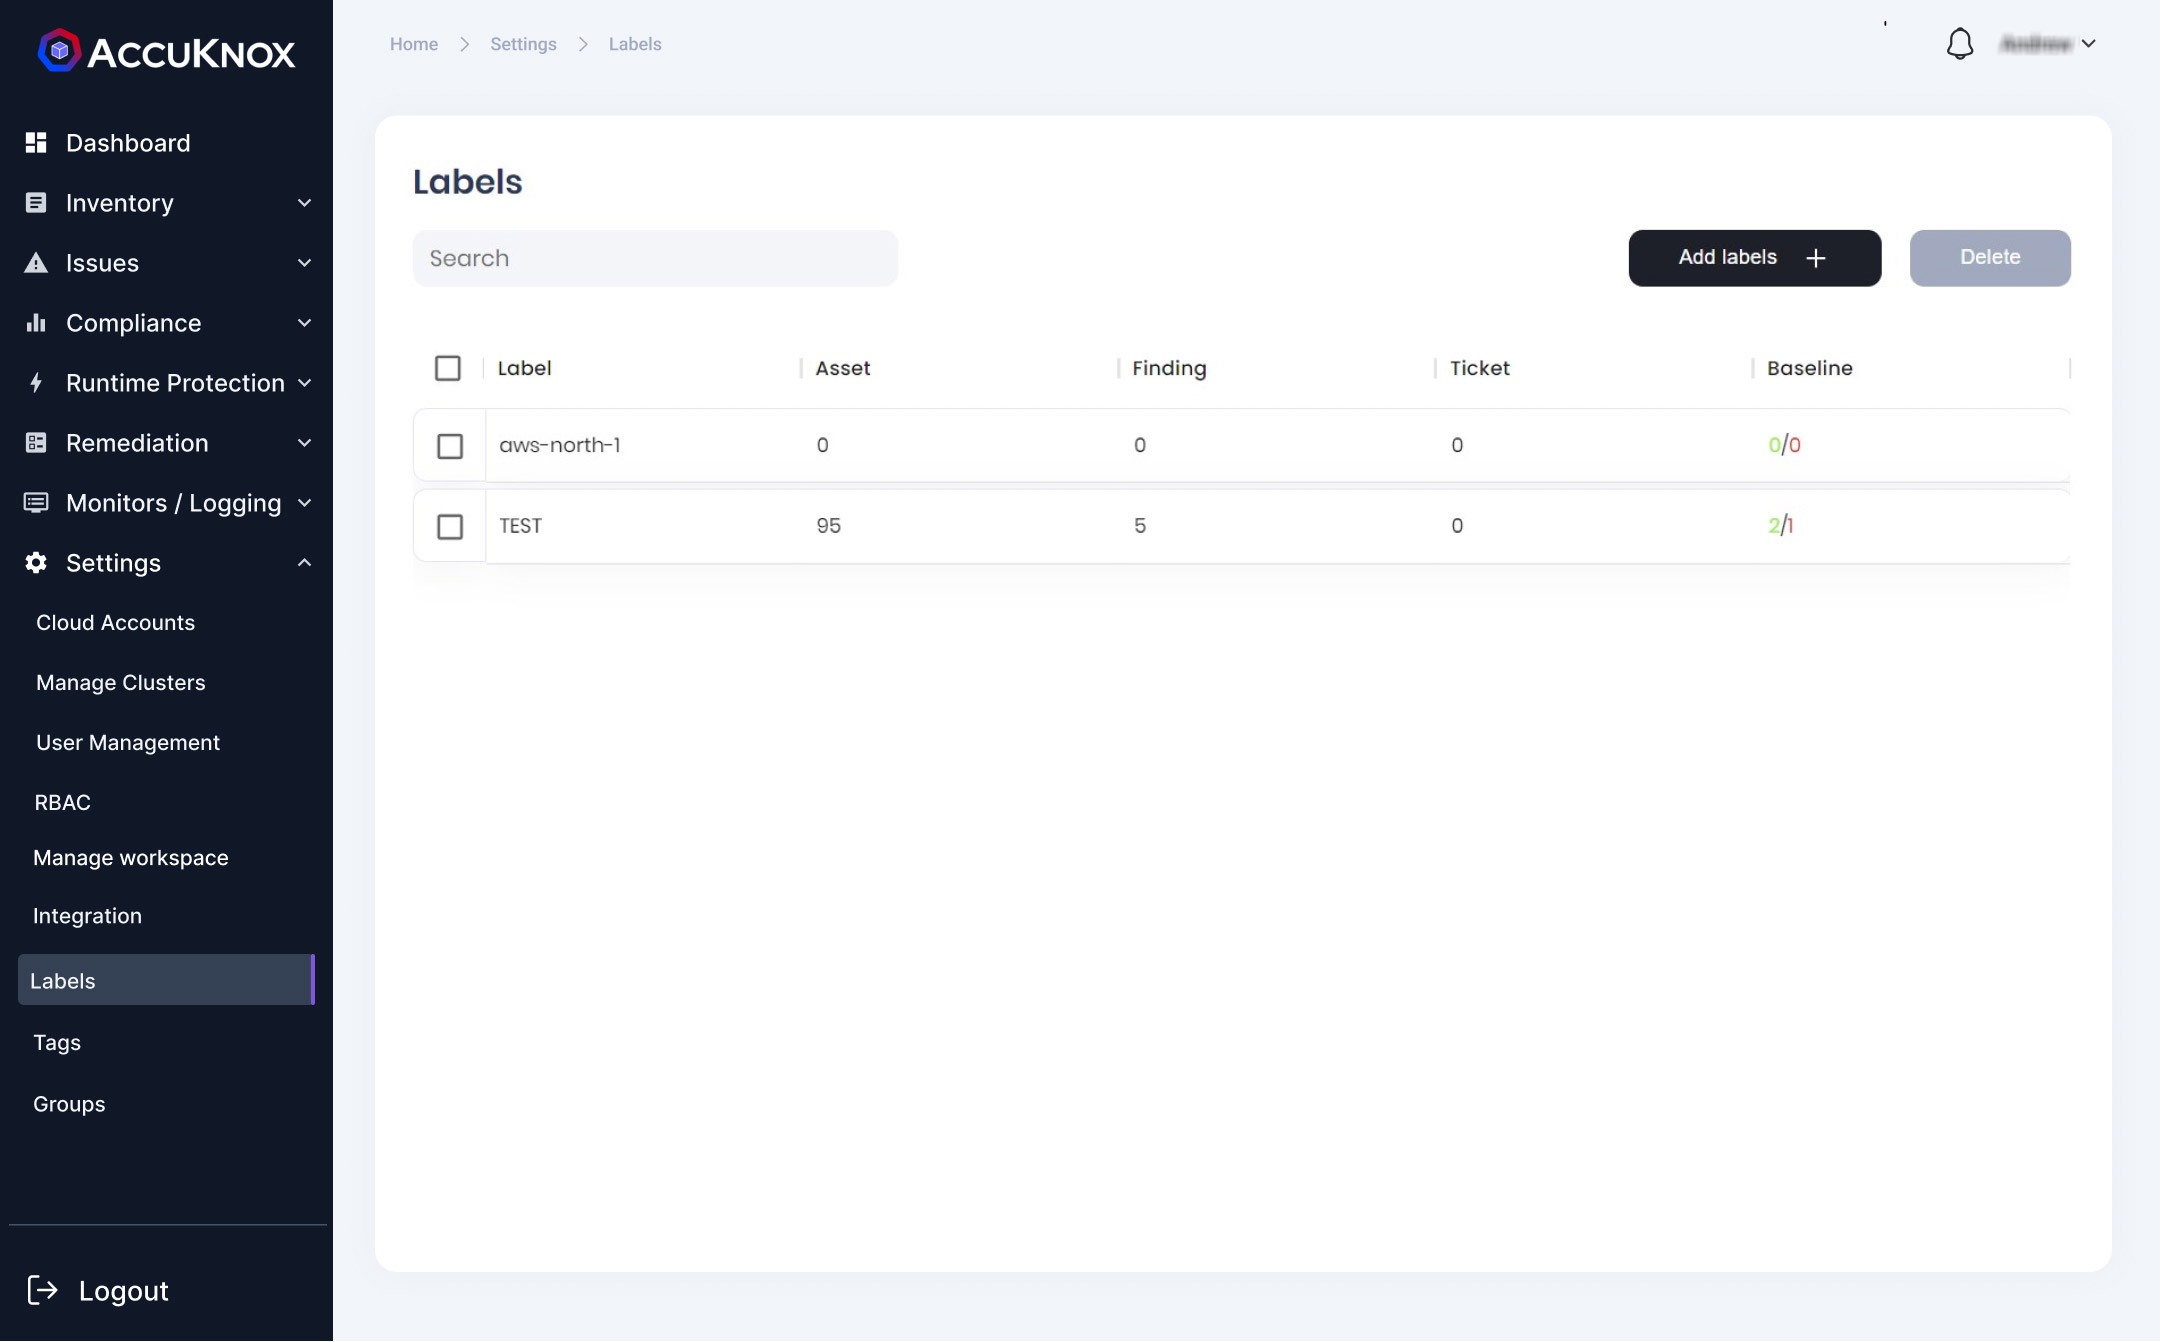Click Dashboard text in sidebar
Screen dimensions: 2161x1342
(128, 143)
